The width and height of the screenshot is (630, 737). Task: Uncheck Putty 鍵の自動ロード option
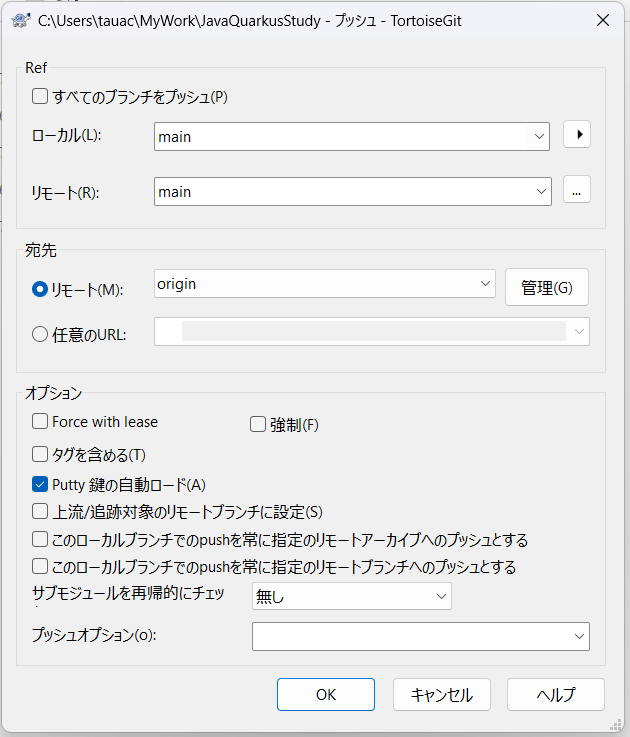(41, 485)
